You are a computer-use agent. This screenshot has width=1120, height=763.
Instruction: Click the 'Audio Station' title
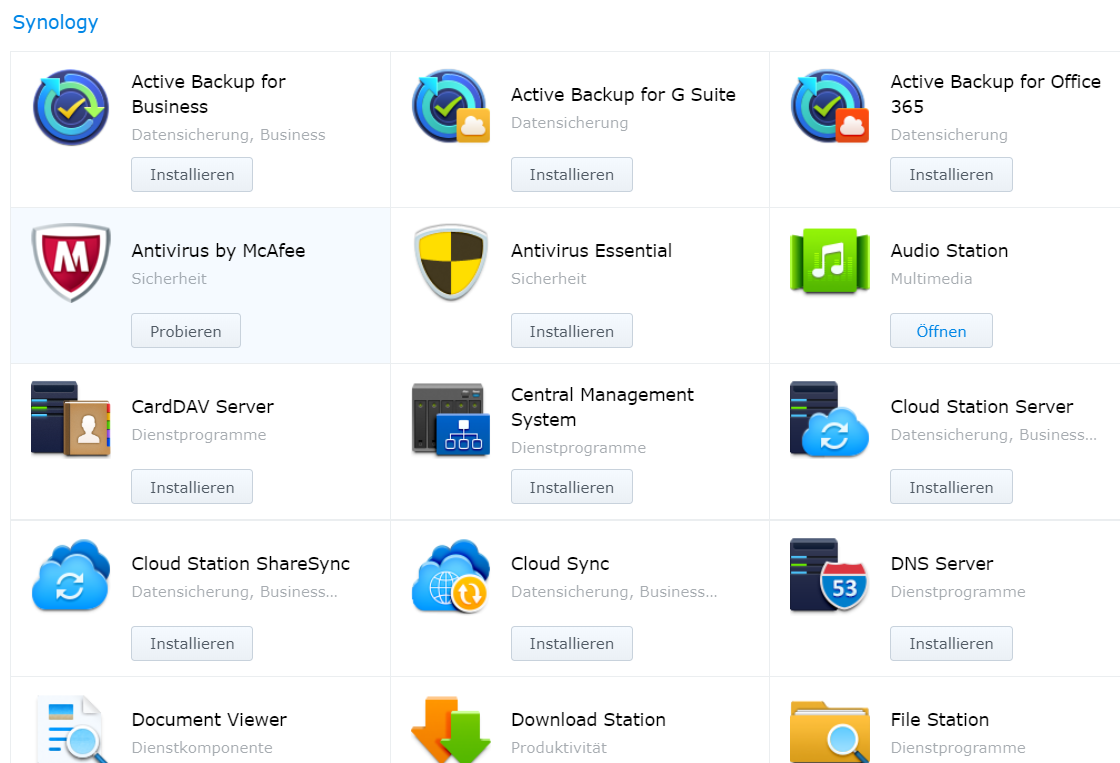[x=949, y=251]
